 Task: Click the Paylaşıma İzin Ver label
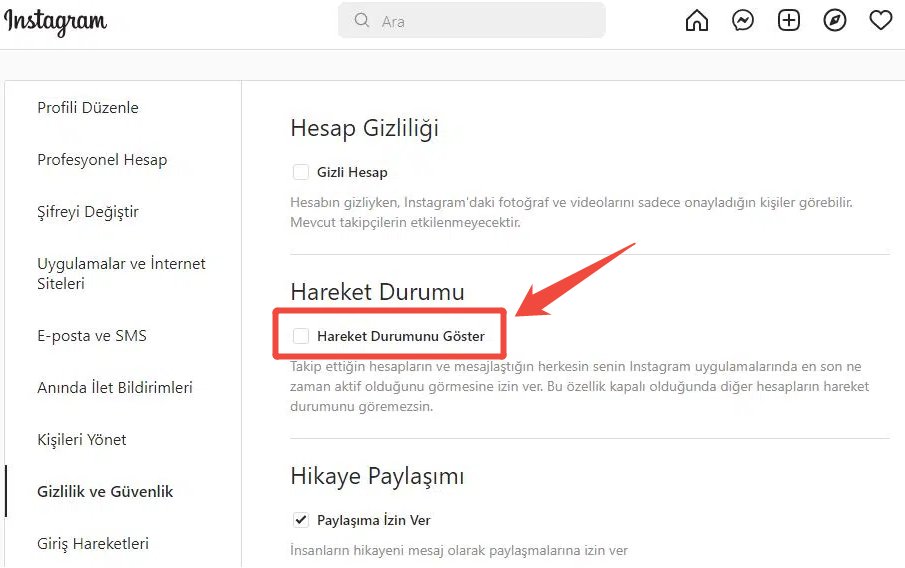click(x=373, y=520)
